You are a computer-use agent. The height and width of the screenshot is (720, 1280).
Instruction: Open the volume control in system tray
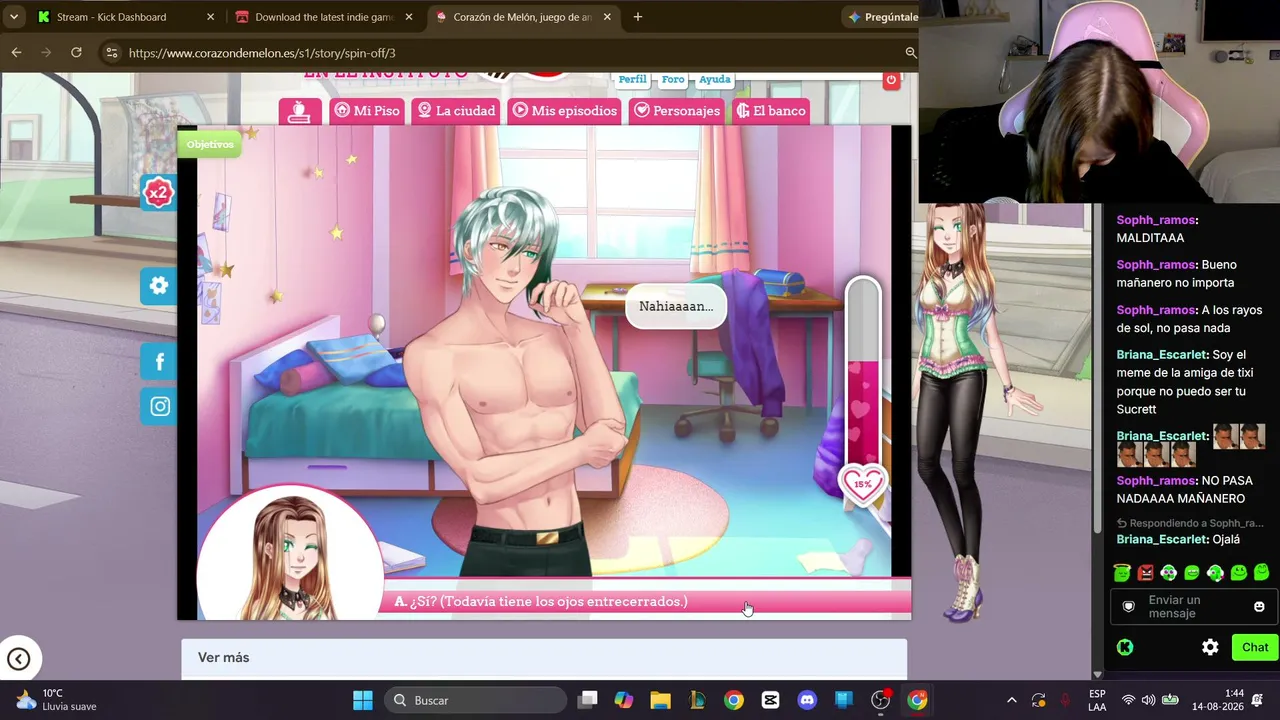pos(1148,700)
